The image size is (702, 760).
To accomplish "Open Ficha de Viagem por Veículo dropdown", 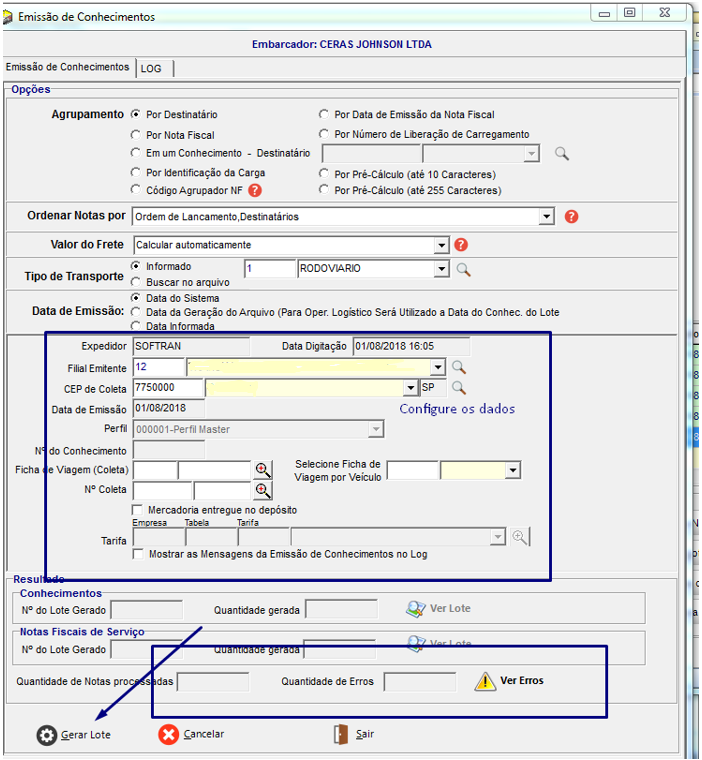I will tap(512, 470).
